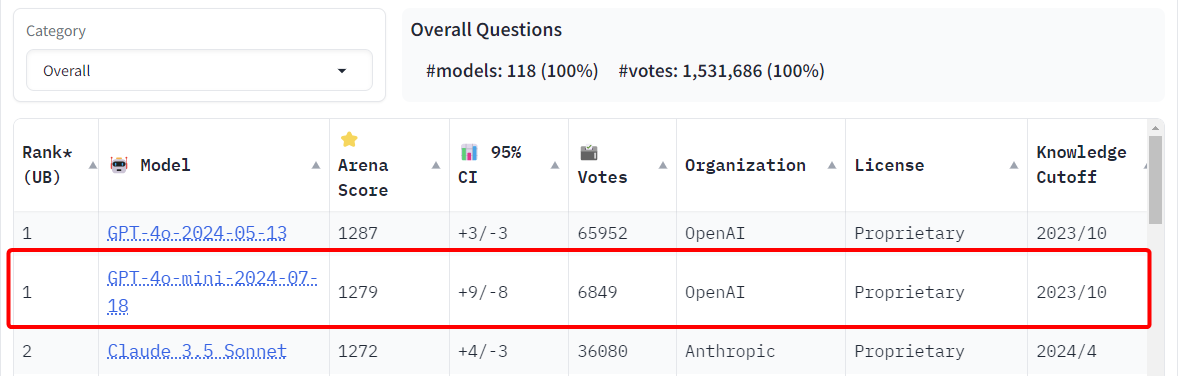Sort by Model column arrow
The width and height of the screenshot is (1181, 376).
pyautogui.click(x=316, y=165)
